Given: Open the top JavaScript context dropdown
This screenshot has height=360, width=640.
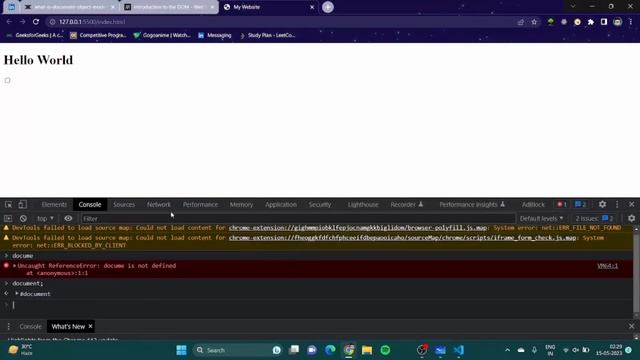Looking at the screenshot, I should click(45, 218).
